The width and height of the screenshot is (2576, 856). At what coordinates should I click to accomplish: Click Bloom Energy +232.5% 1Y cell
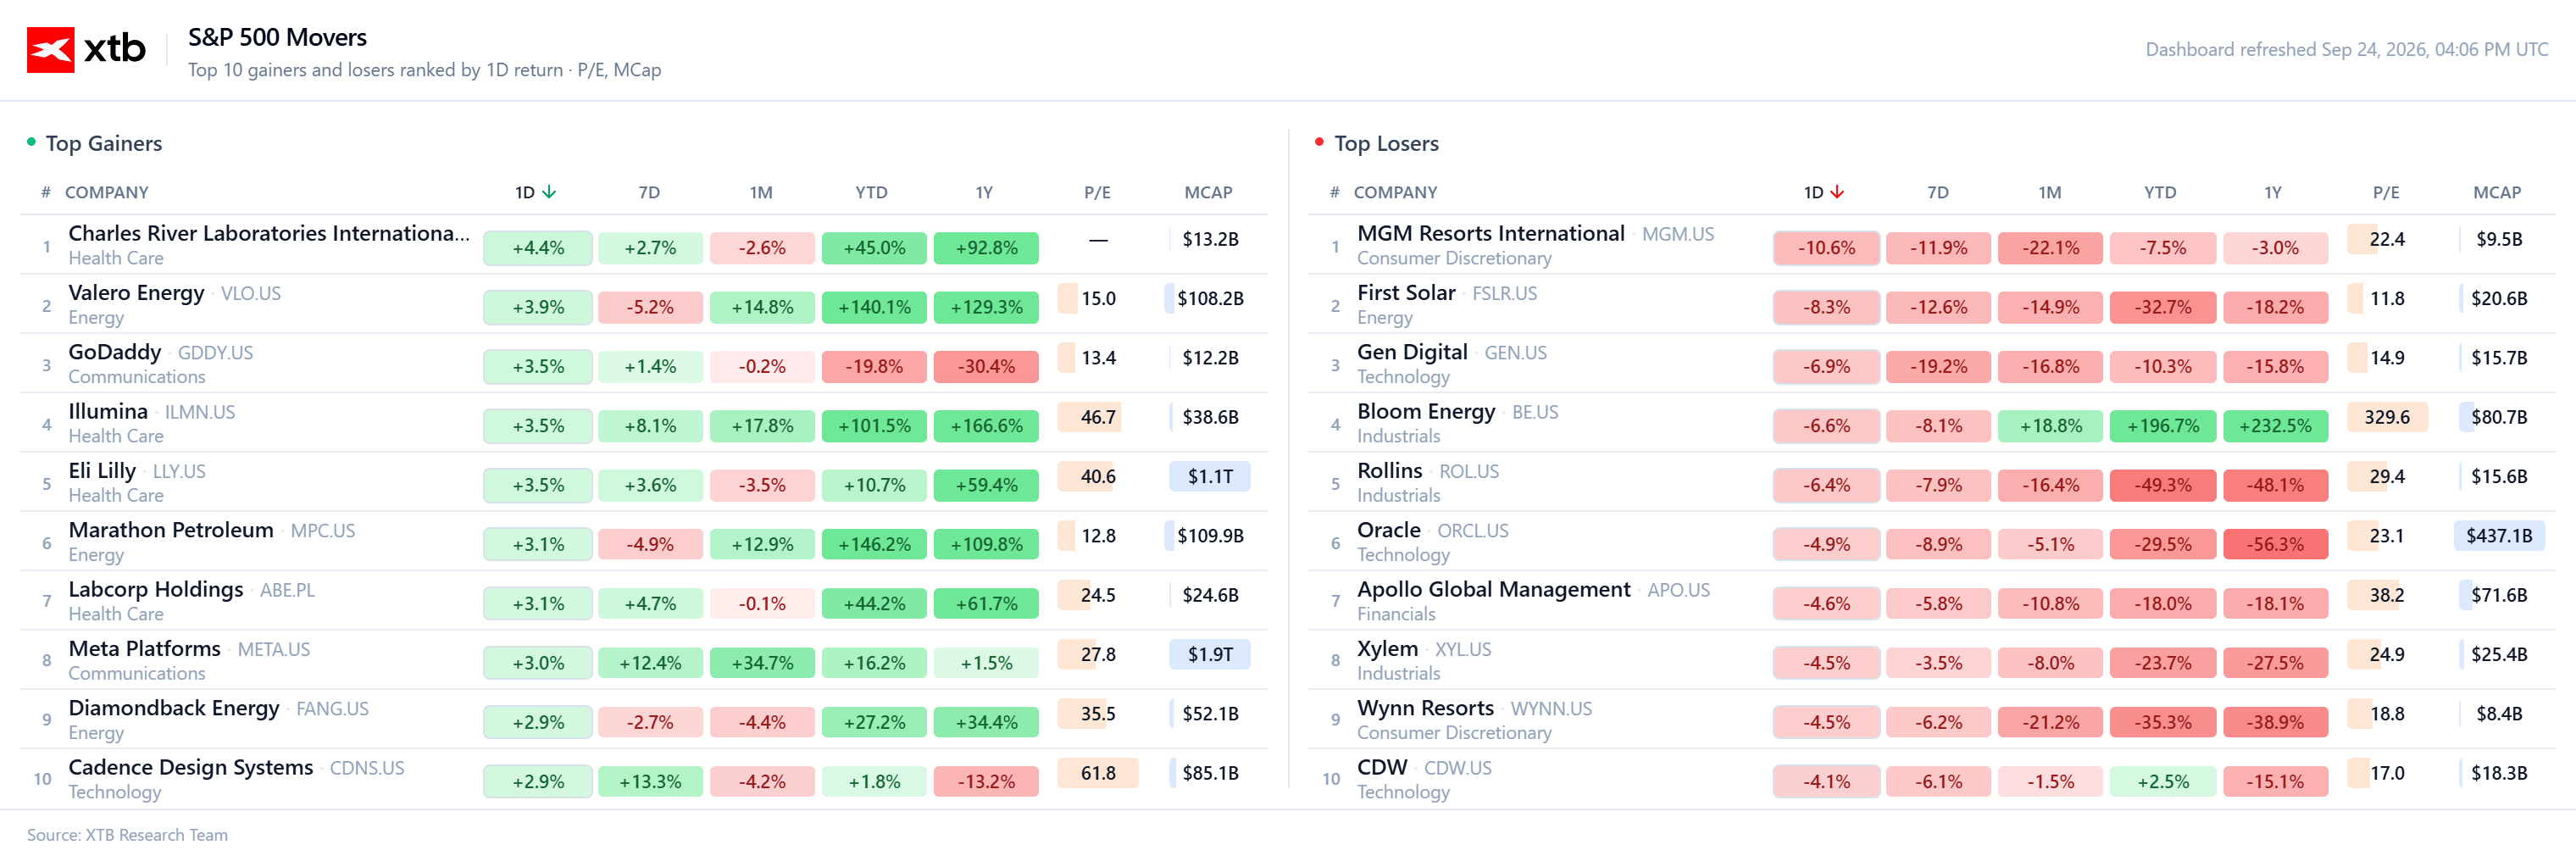point(2275,426)
